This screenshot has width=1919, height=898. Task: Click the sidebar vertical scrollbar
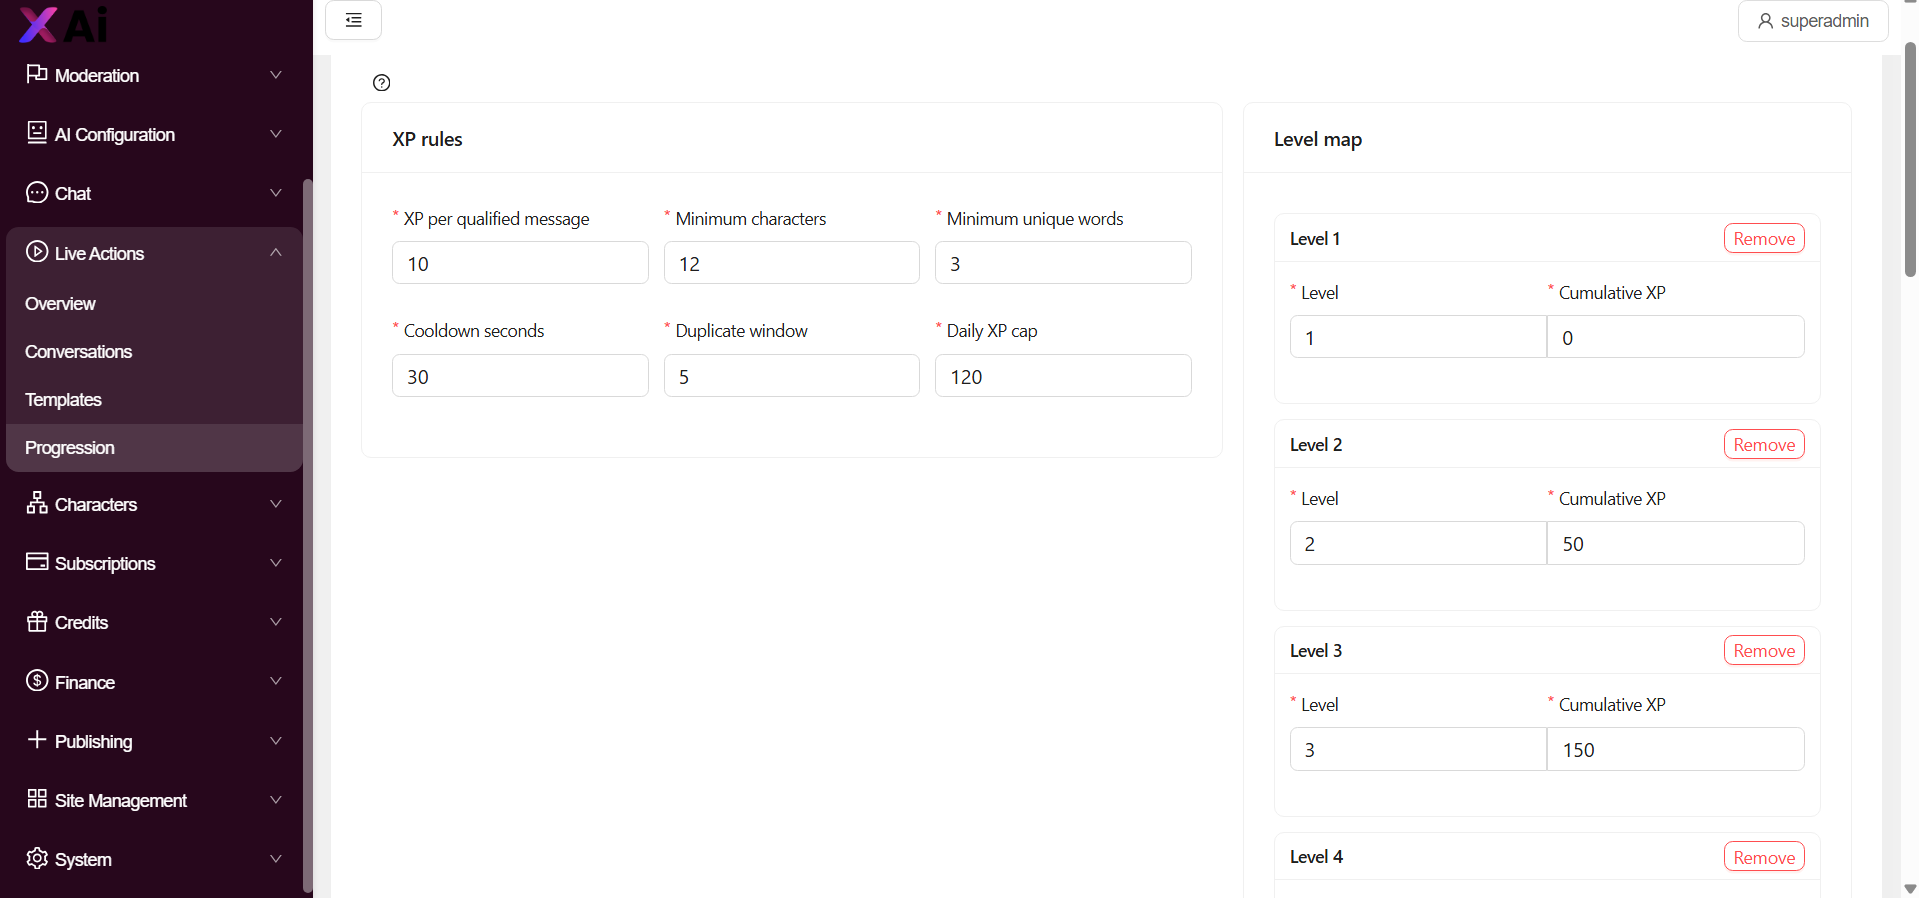click(307, 535)
